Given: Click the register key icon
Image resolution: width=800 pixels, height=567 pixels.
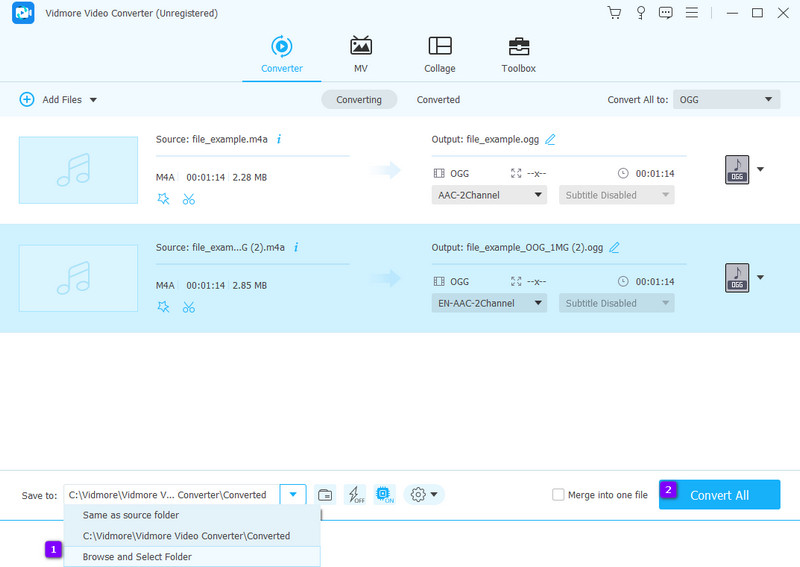Looking at the screenshot, I should click(x=640, y=13).
